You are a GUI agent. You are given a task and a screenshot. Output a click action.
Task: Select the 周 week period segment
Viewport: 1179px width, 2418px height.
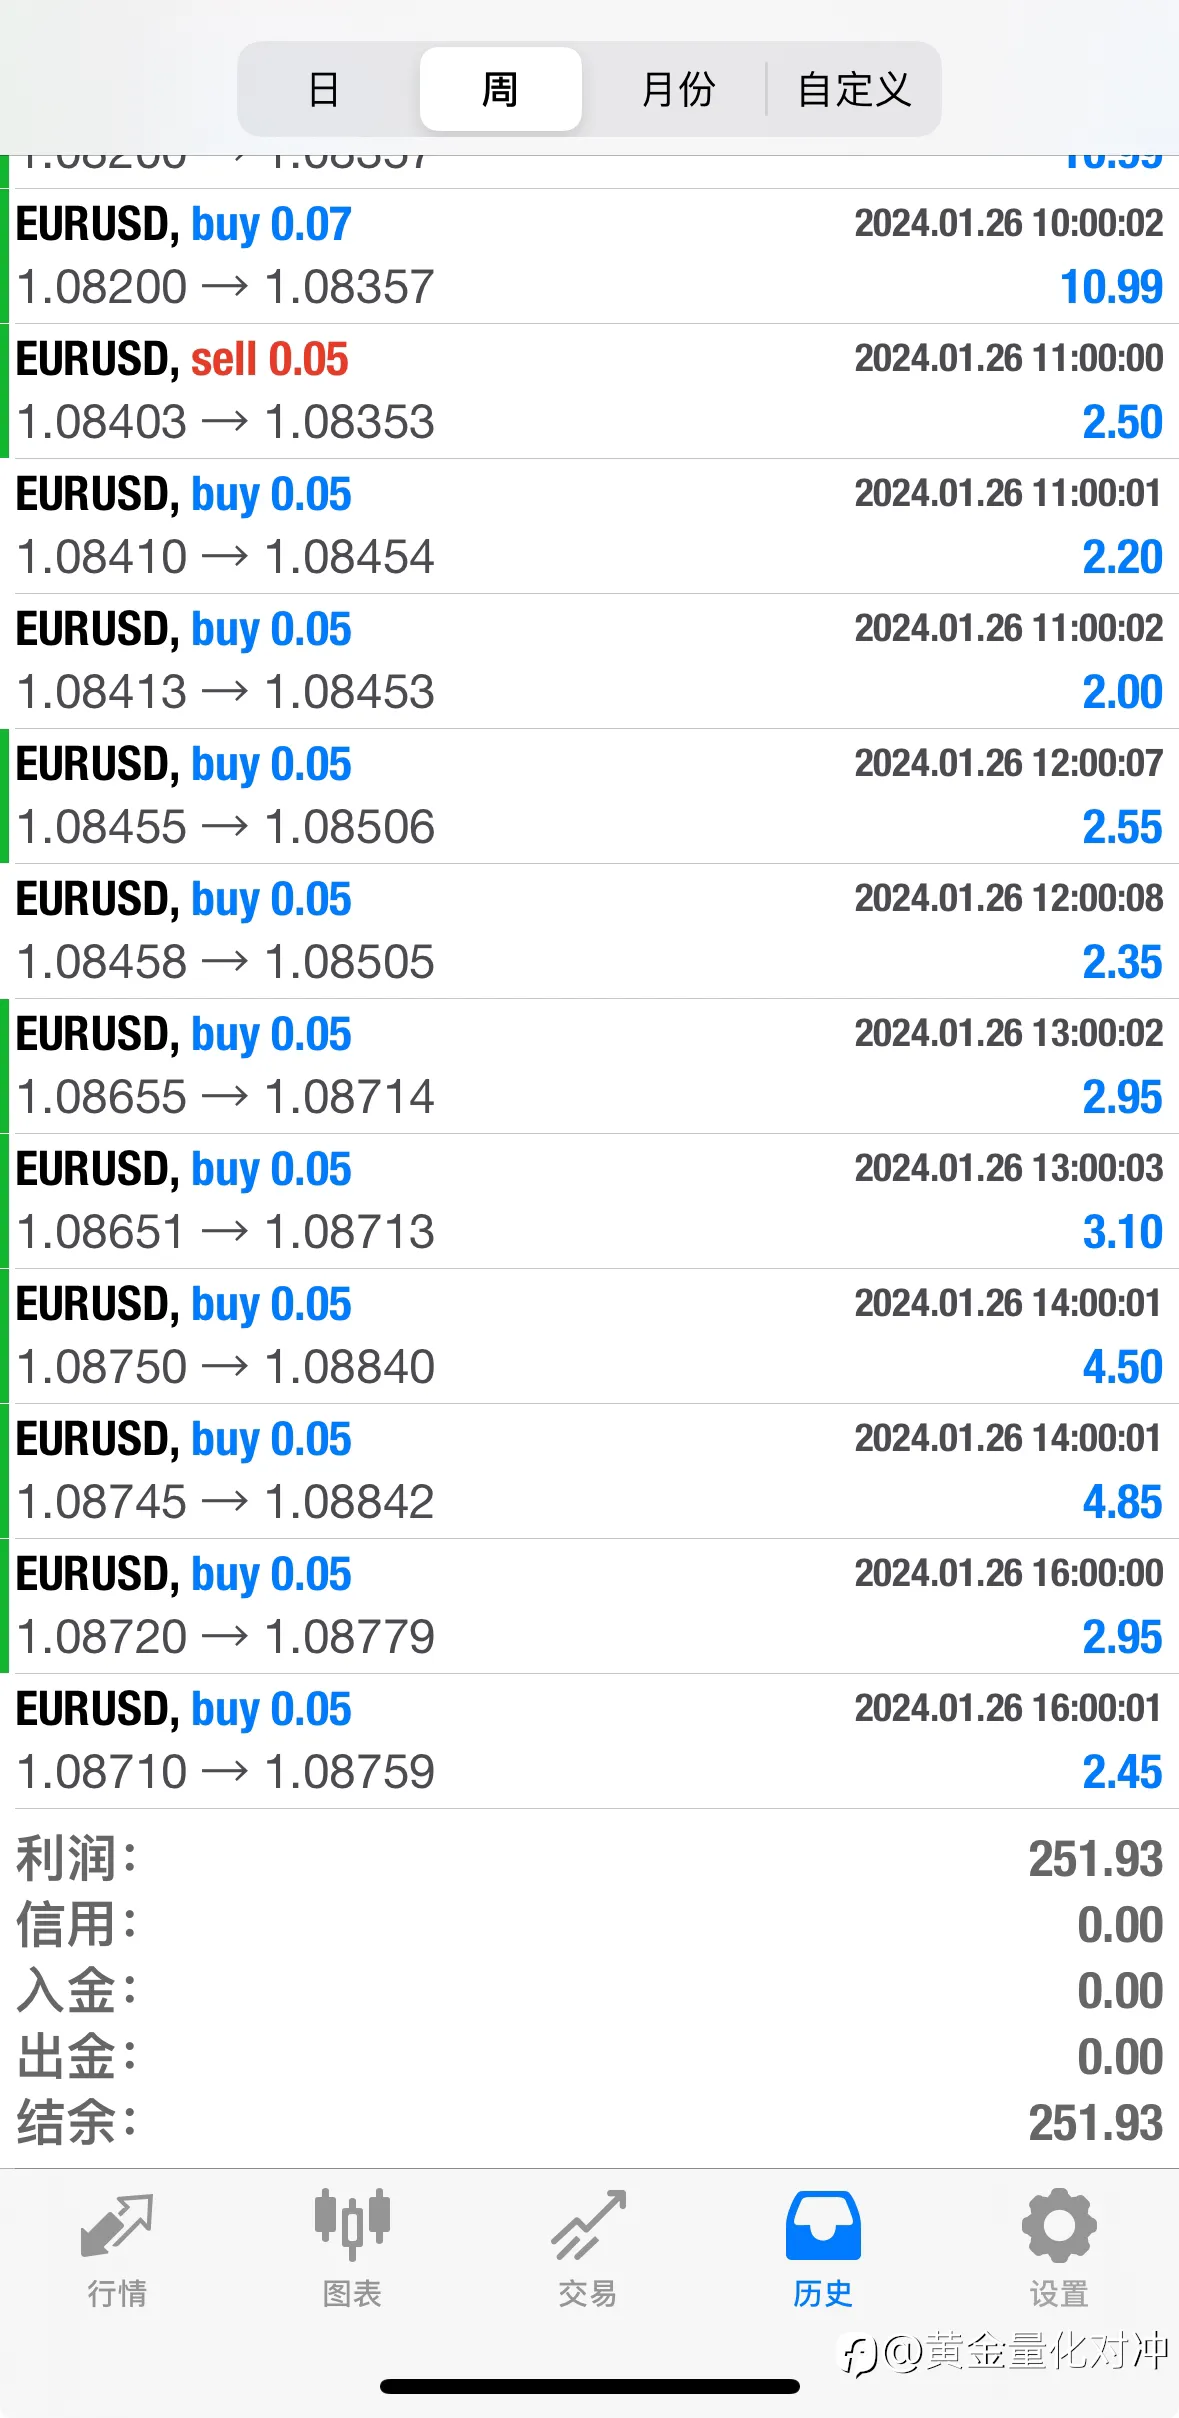(x=500, y=89)
